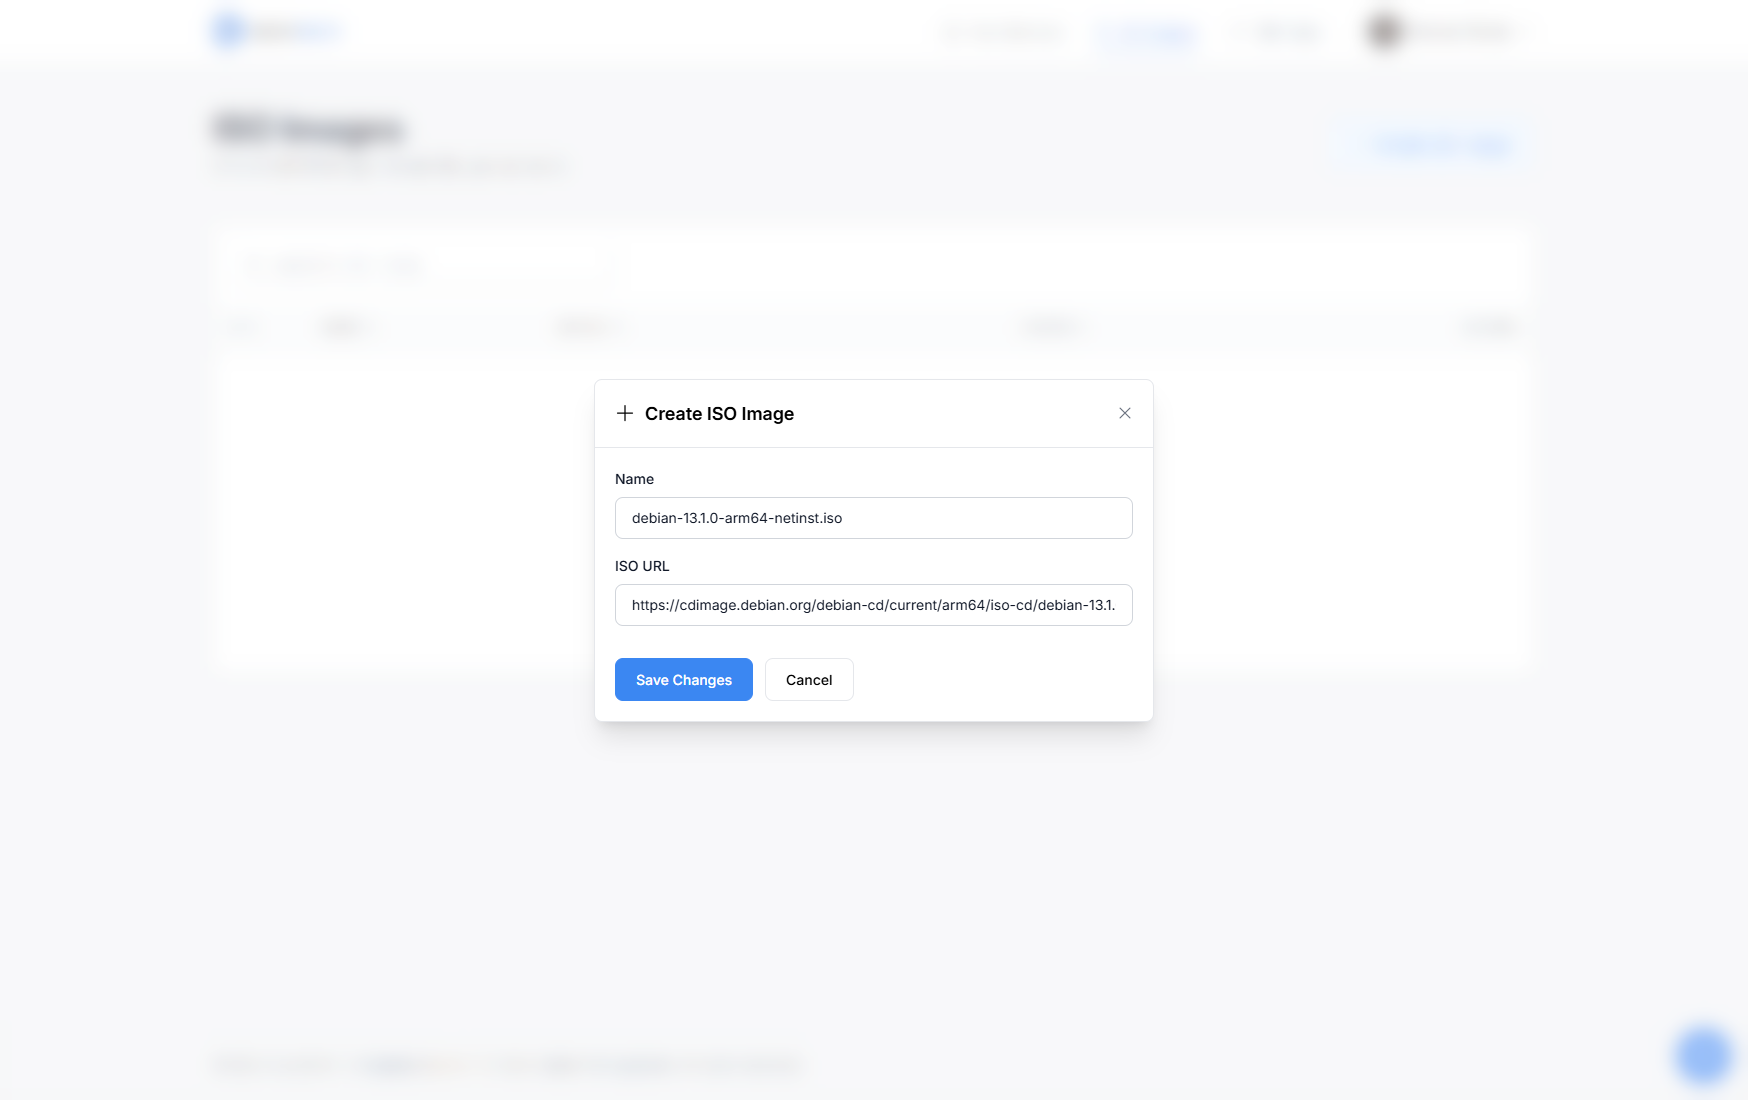Screen dimensions: 1748x1100
Task: Select the highlighted ISO Images navigation item
Action: pyautogui.click(x=1147, y=33)
